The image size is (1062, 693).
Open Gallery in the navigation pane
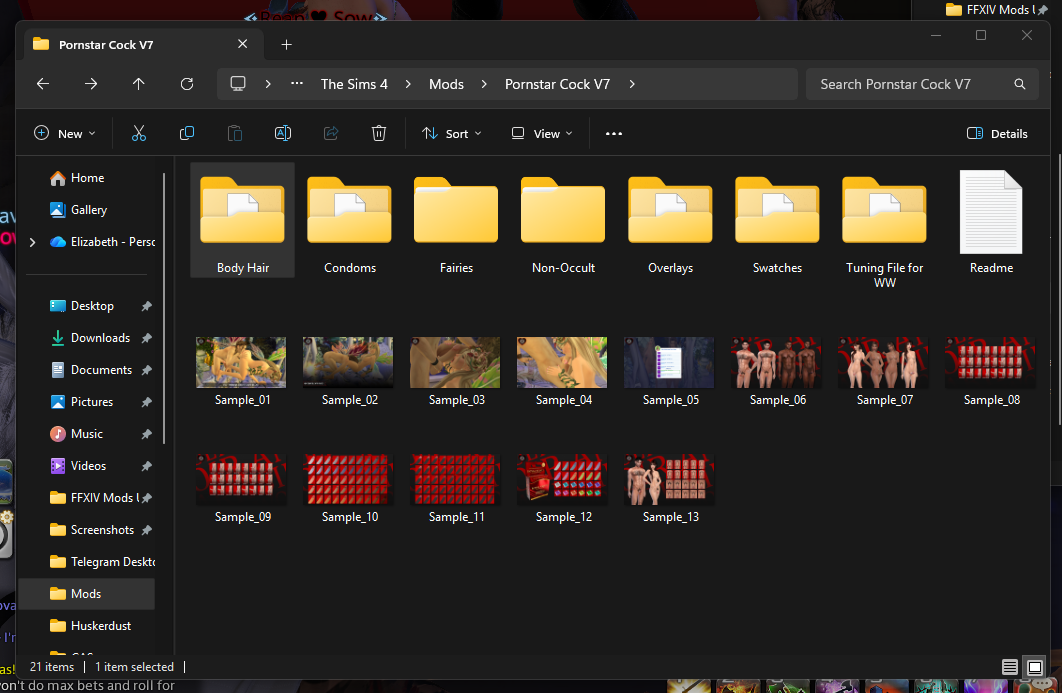click(x=87, y=210)
